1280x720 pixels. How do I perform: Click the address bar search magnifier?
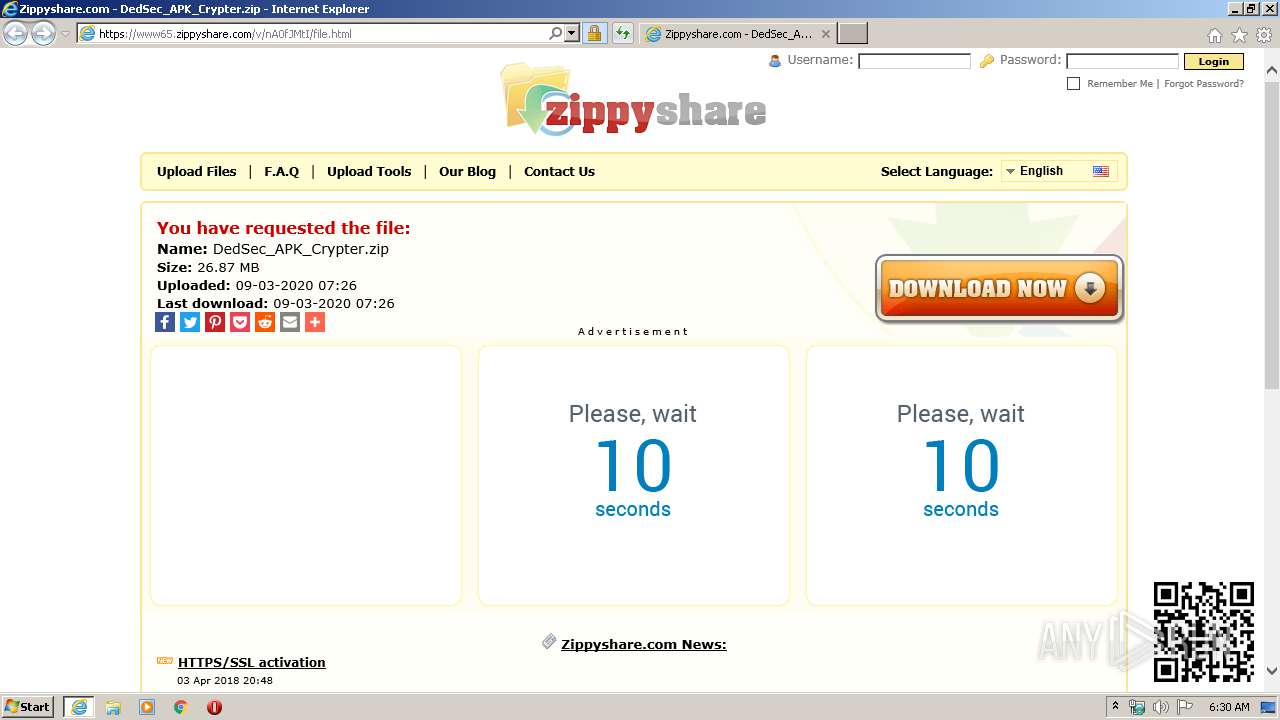point(556,33)
